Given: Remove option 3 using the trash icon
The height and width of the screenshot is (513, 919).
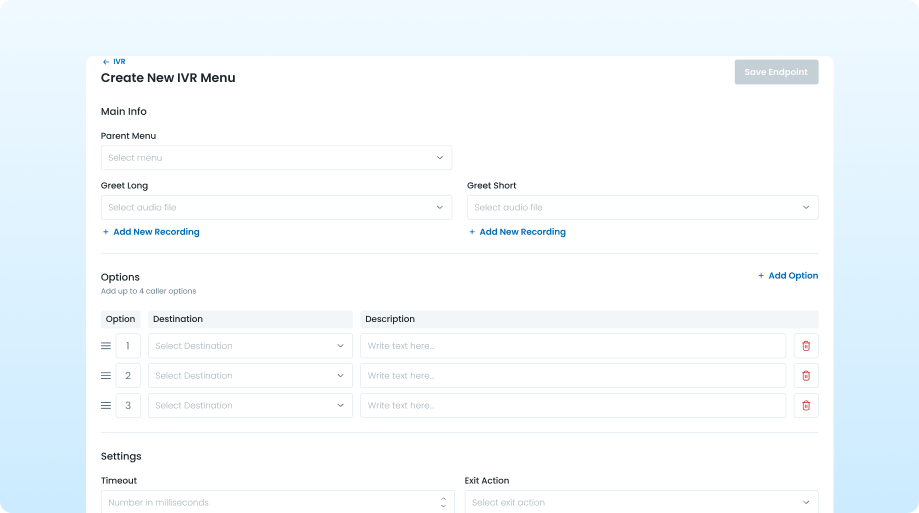Looking at the screenshot, I should [x=806, y=406].
